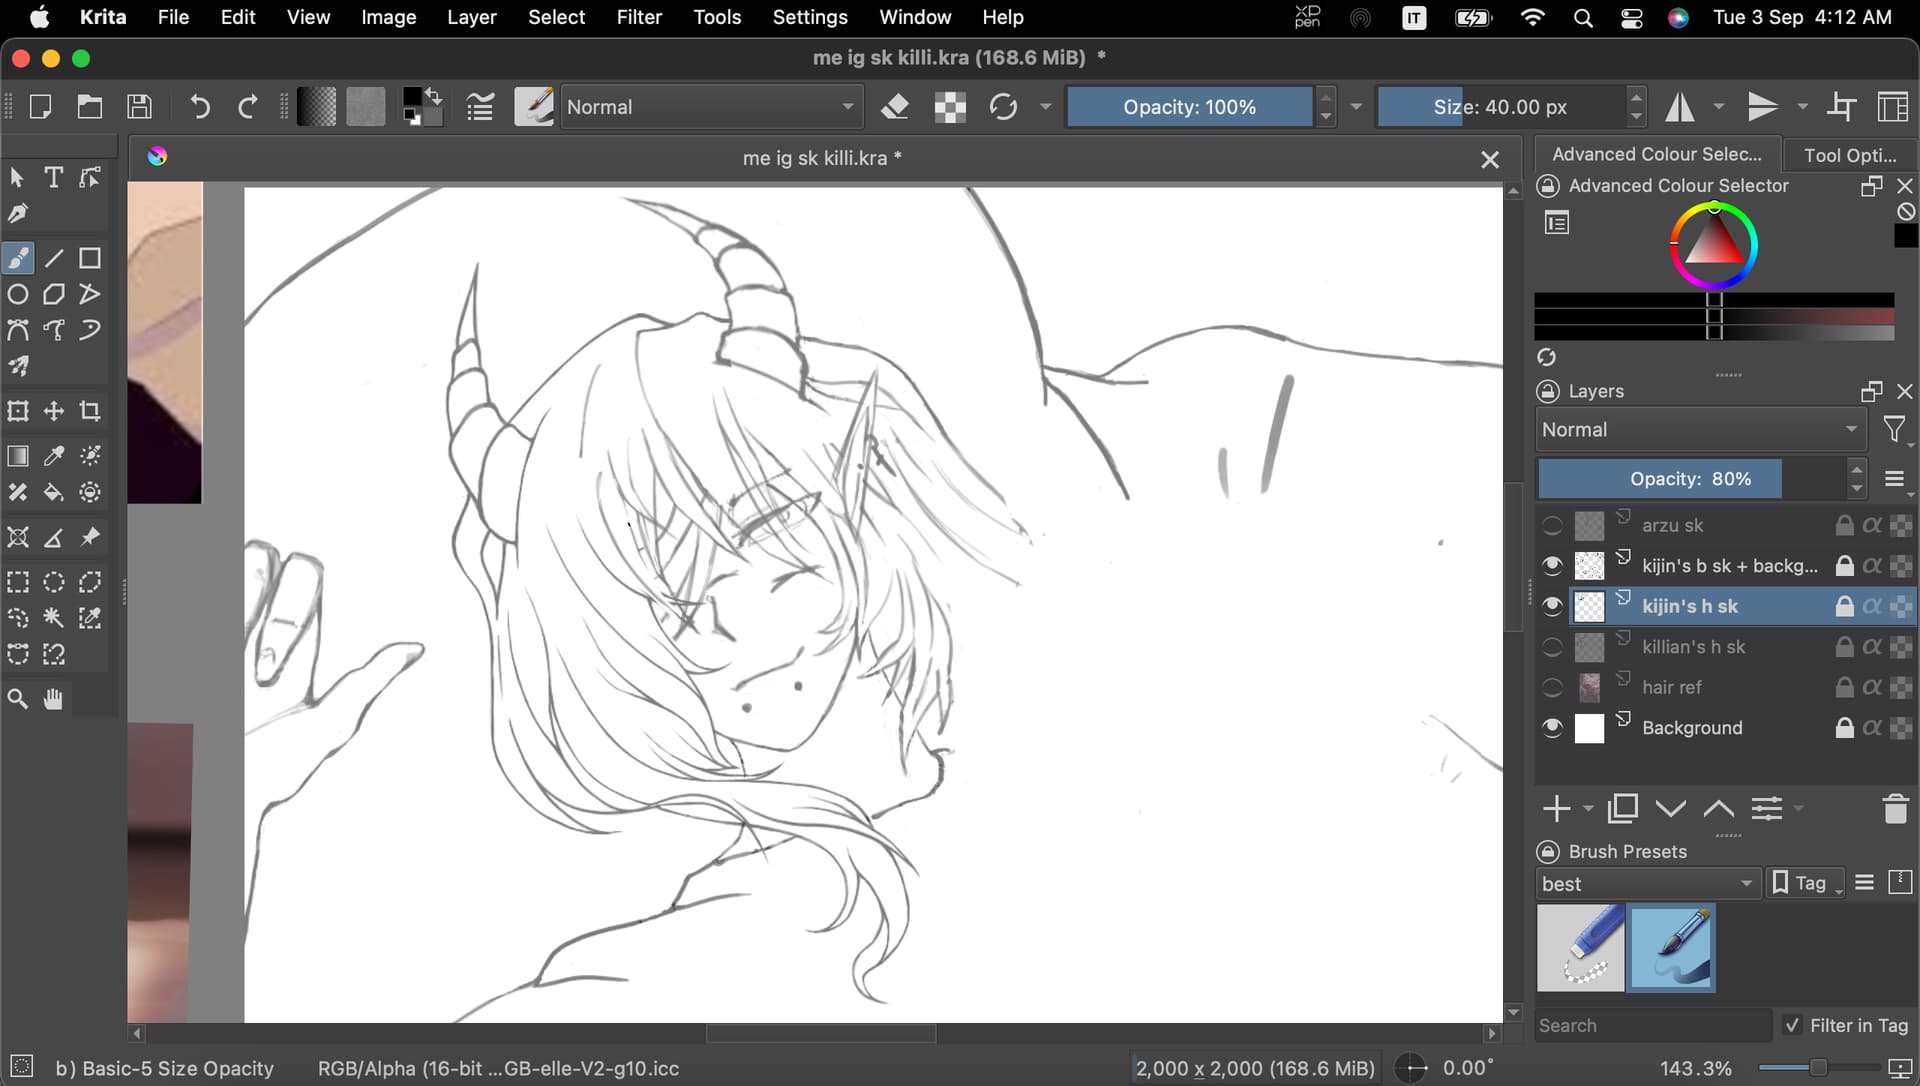This screenshot has height=1086, width=1920.
Task: Expand options next to brush Opacity
Action: [1356, 106]
